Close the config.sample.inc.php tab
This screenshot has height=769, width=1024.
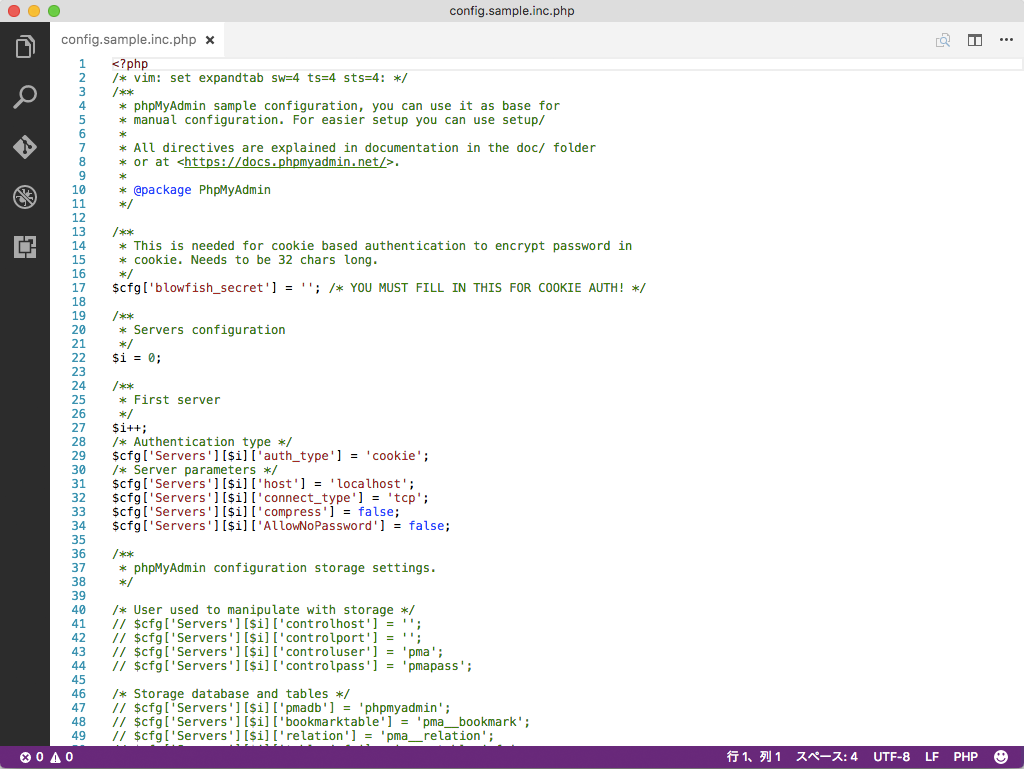[x=210, y=40]
